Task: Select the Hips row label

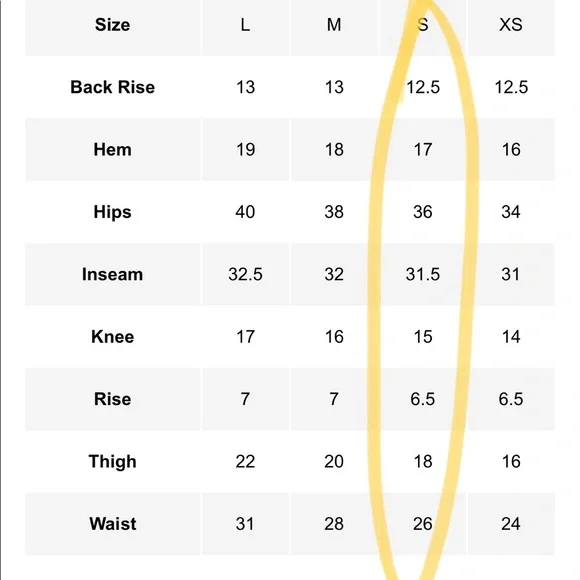Action: 112,212
